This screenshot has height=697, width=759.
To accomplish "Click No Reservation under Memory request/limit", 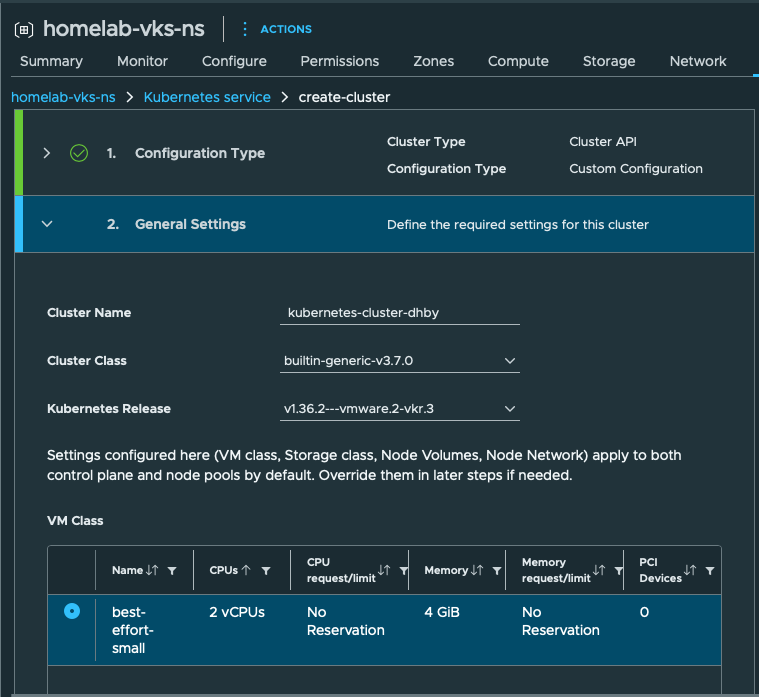I will 561,621.
